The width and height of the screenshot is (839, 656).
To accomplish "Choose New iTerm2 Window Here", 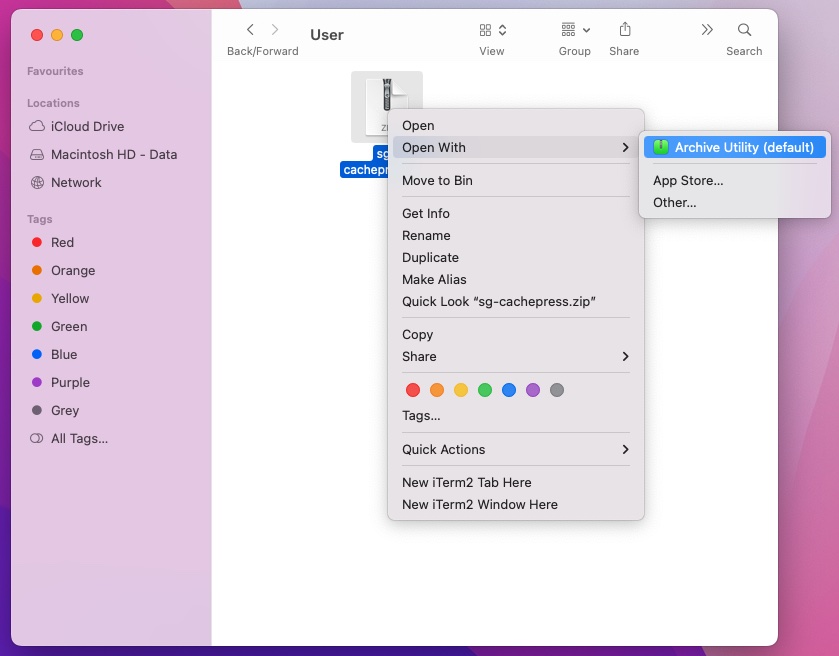I will point(515,505).
